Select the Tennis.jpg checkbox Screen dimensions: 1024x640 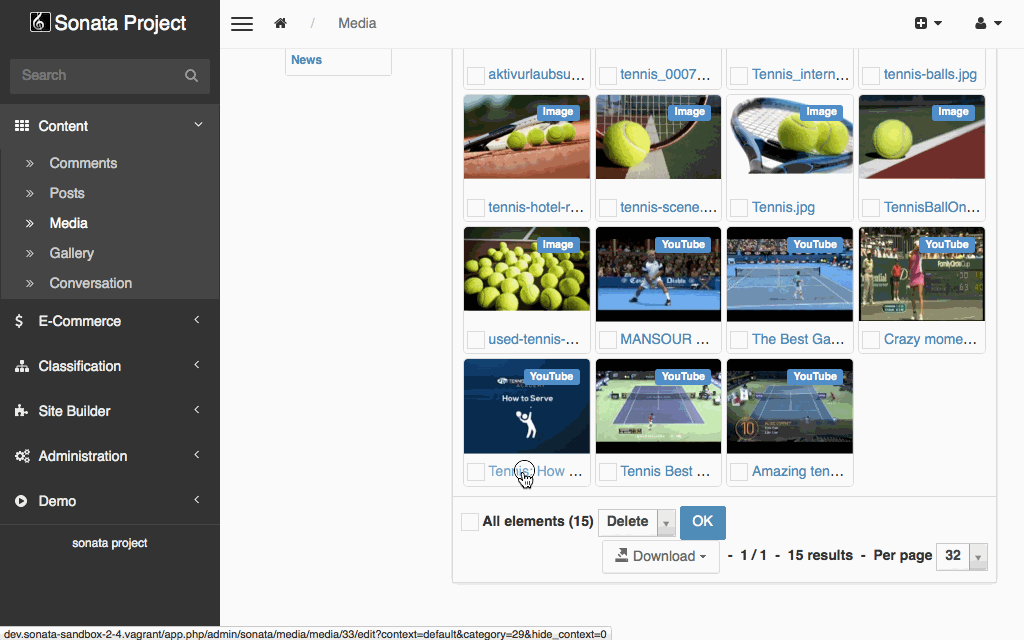739,208
